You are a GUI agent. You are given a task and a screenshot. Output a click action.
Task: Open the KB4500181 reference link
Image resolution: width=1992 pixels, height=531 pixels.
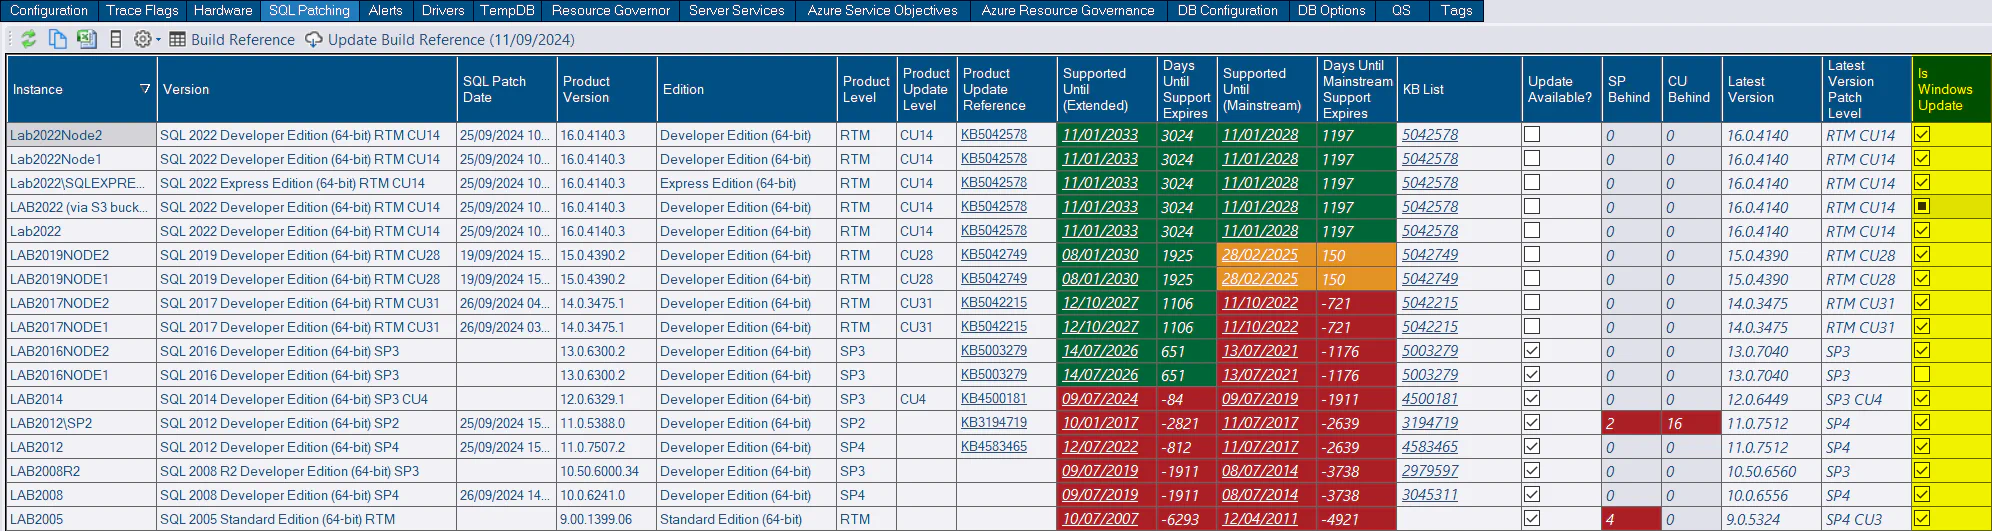click(994, 398)
